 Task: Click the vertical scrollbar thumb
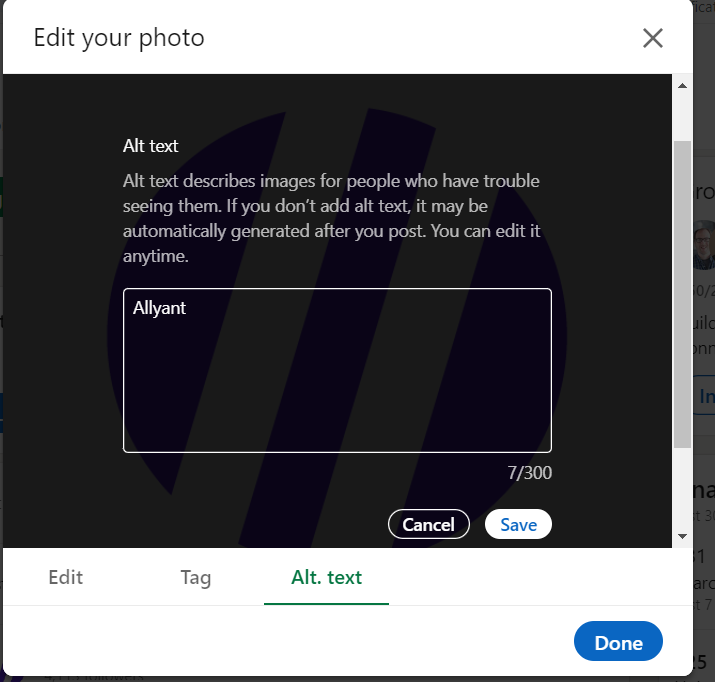coord(682,290)
